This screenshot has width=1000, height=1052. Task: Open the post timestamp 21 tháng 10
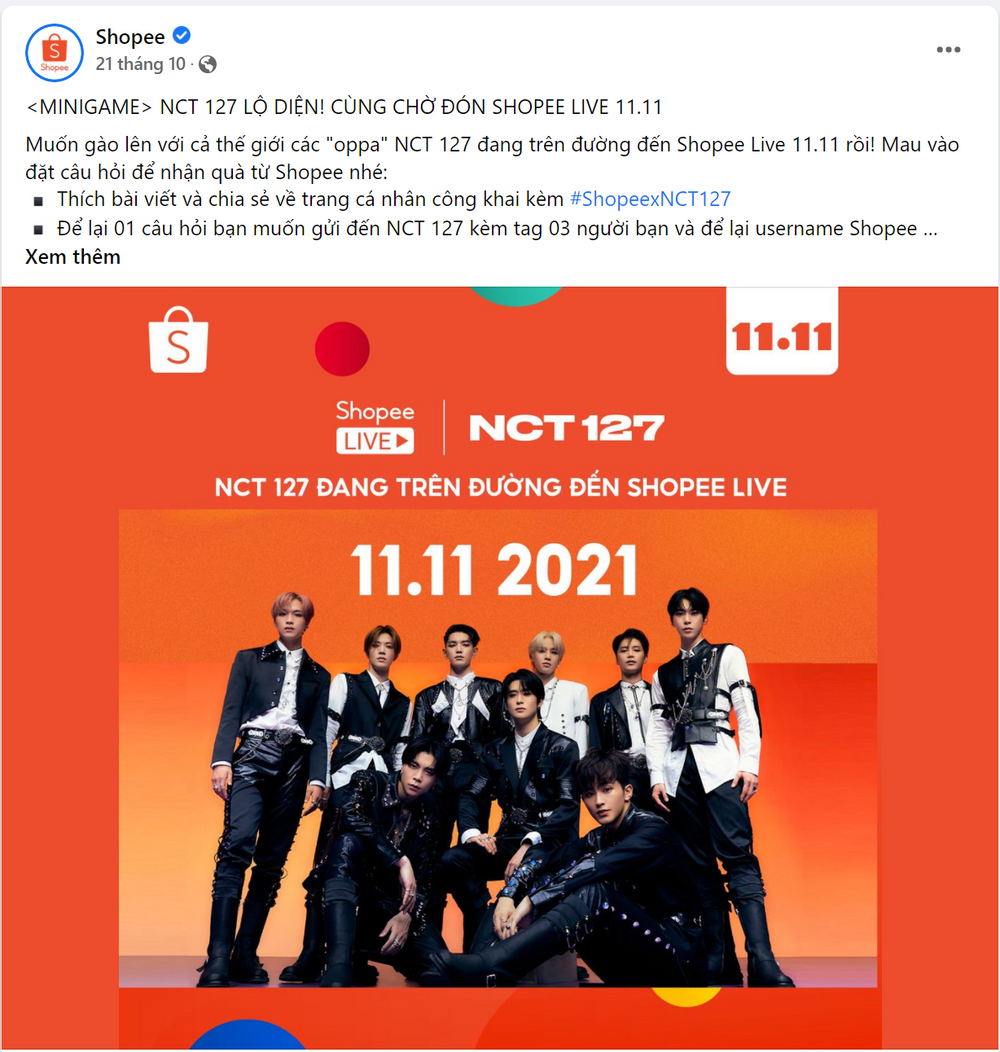(140, 64)
